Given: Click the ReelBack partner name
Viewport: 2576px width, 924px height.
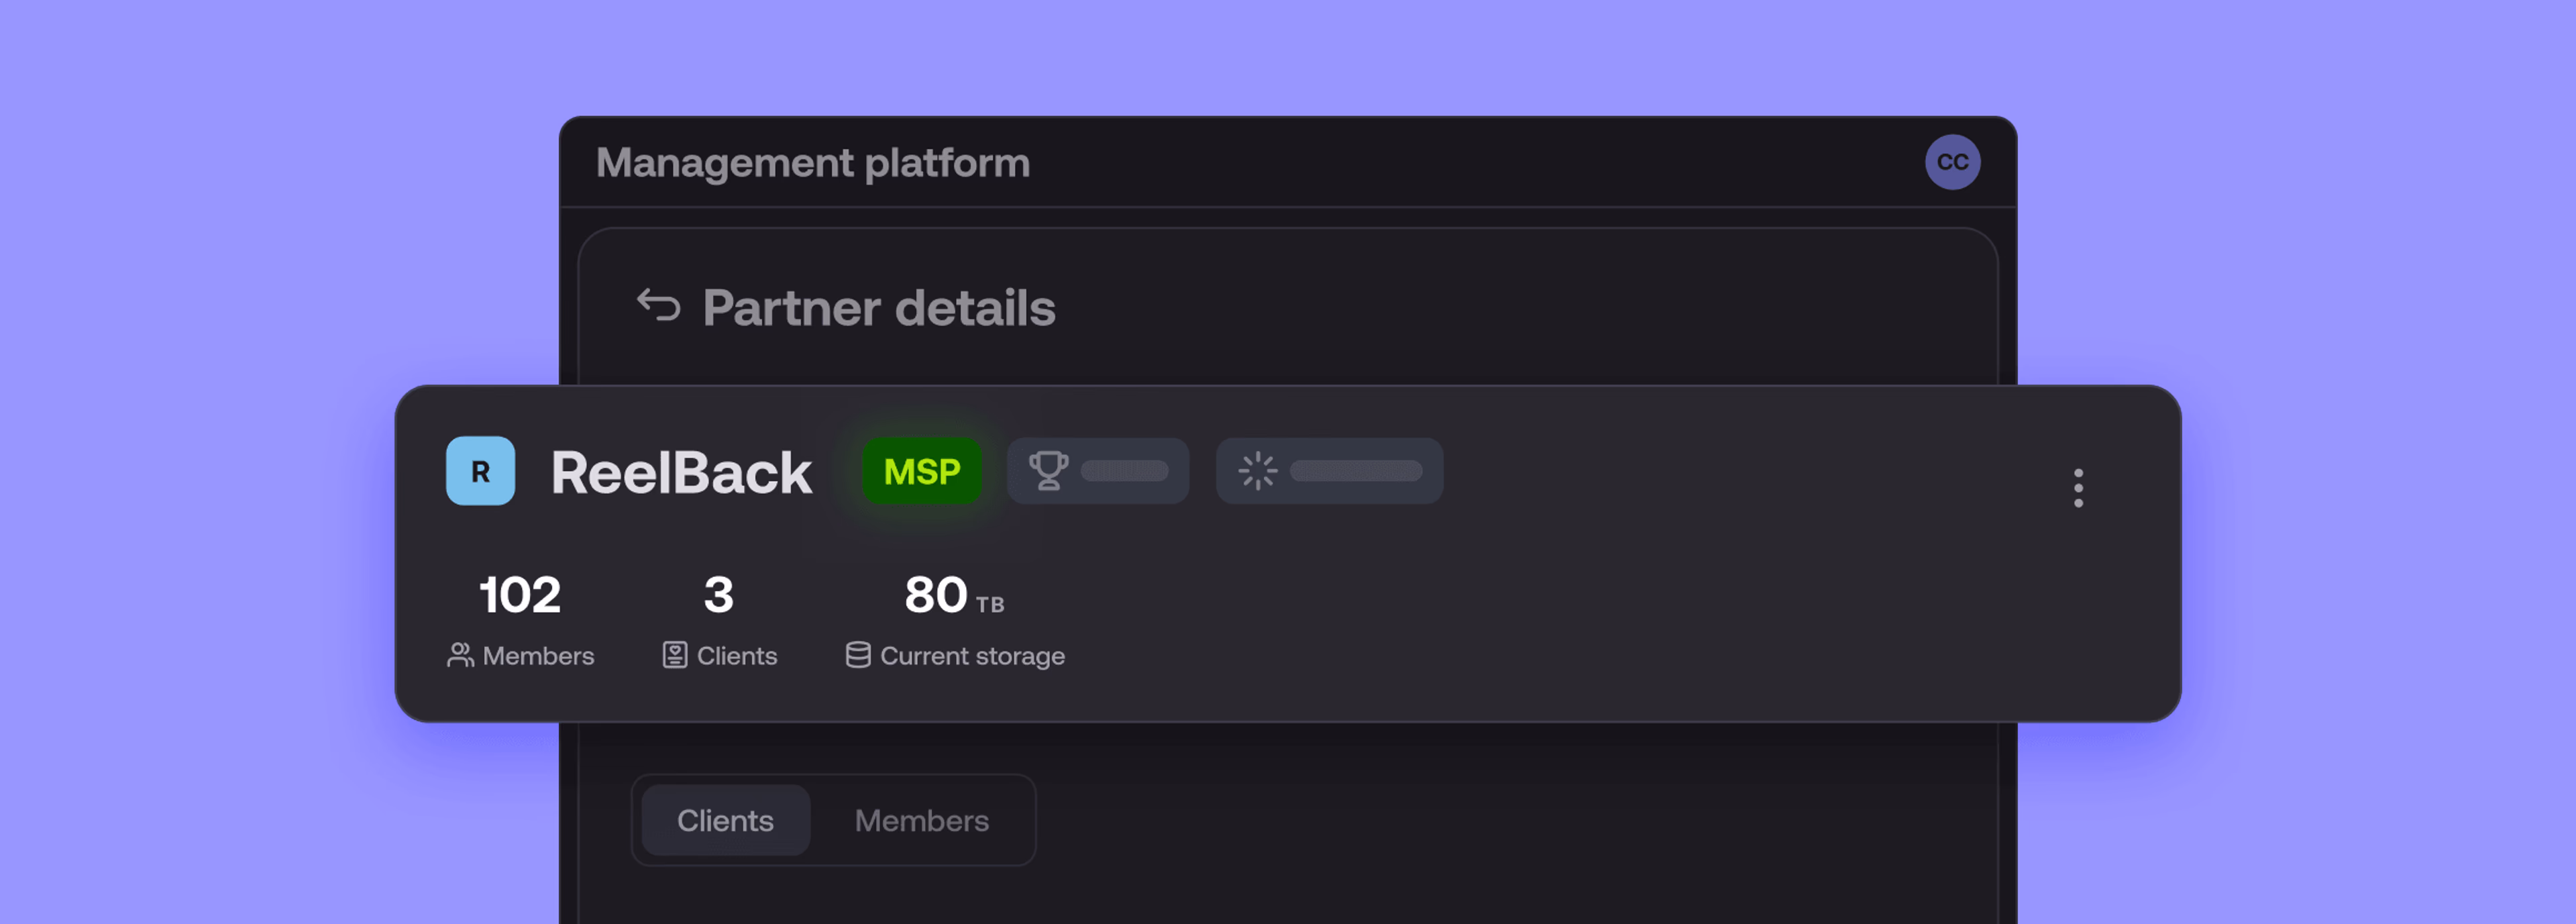Looking at the screenshot, I should 681,472.
